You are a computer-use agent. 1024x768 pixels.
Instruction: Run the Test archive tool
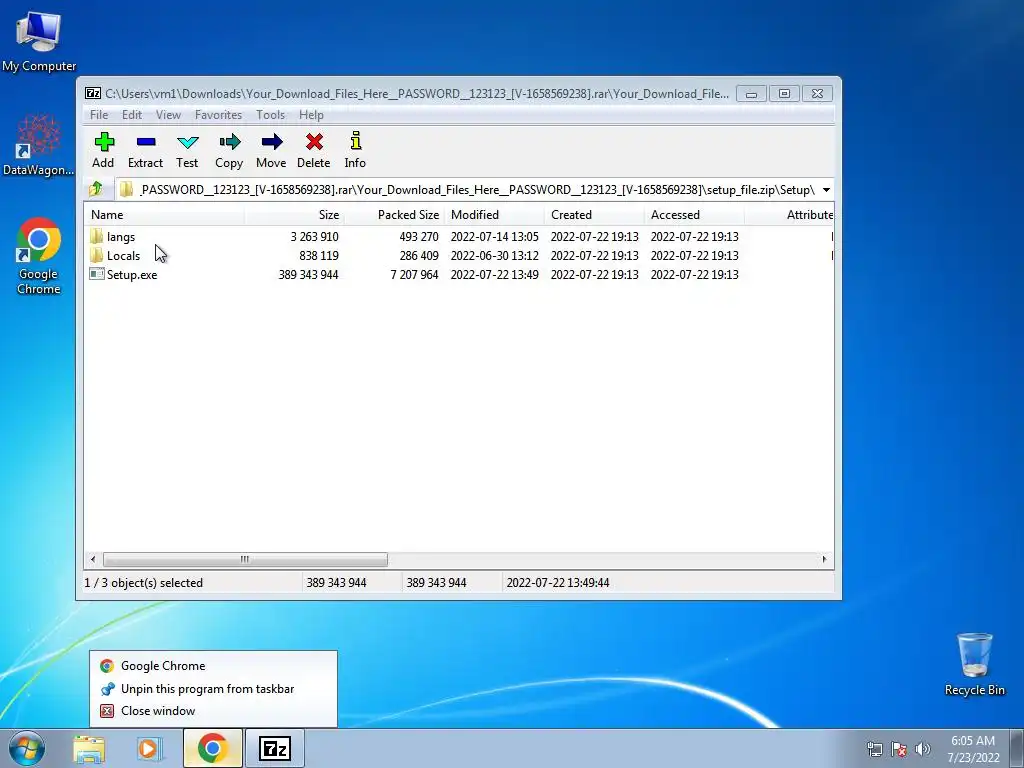click(x=187, y=151)
